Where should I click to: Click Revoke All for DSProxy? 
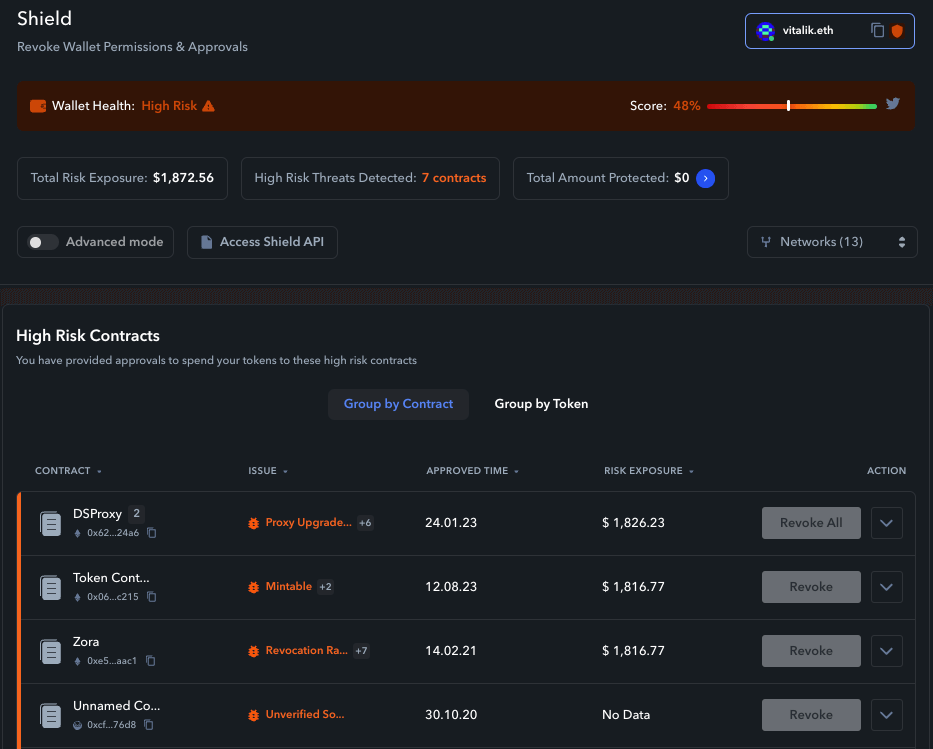[x=811, y=523]
